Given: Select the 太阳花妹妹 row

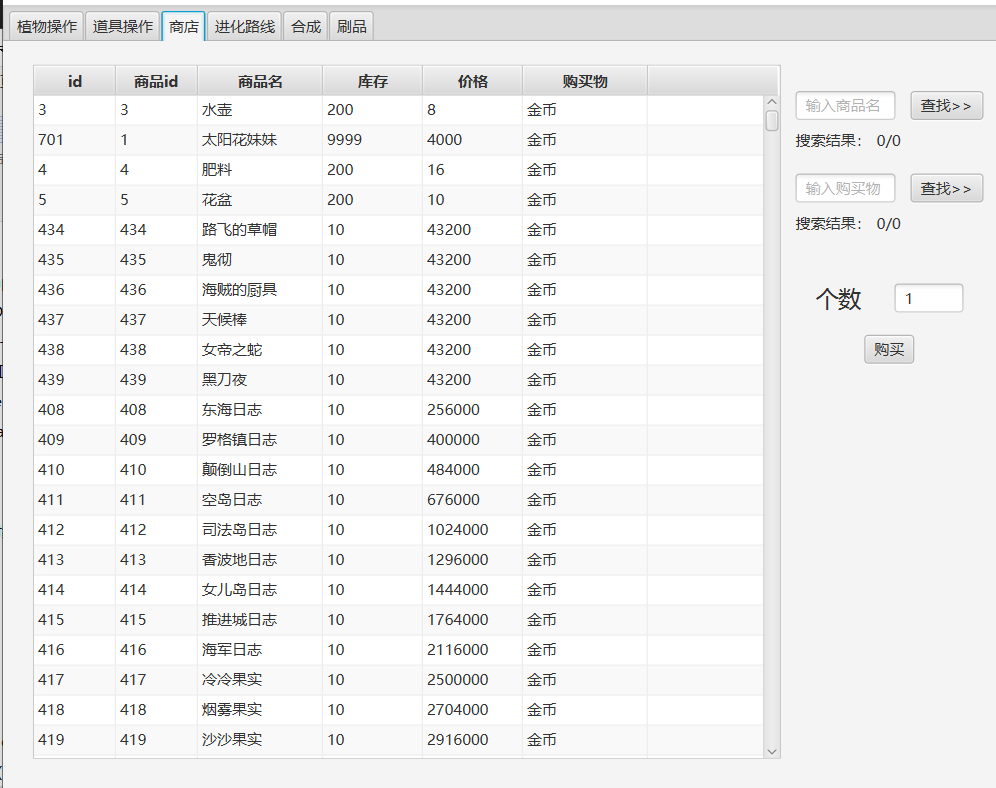Looking at the screenshot, I should coord(398,140).
